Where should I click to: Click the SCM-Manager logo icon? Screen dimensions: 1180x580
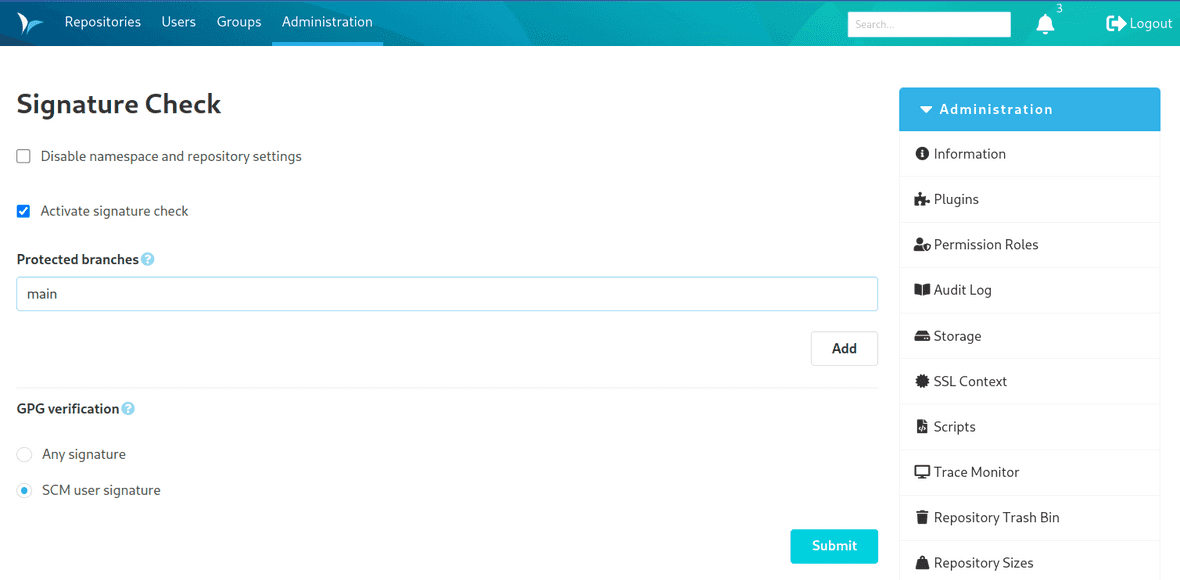coord(28,22)
